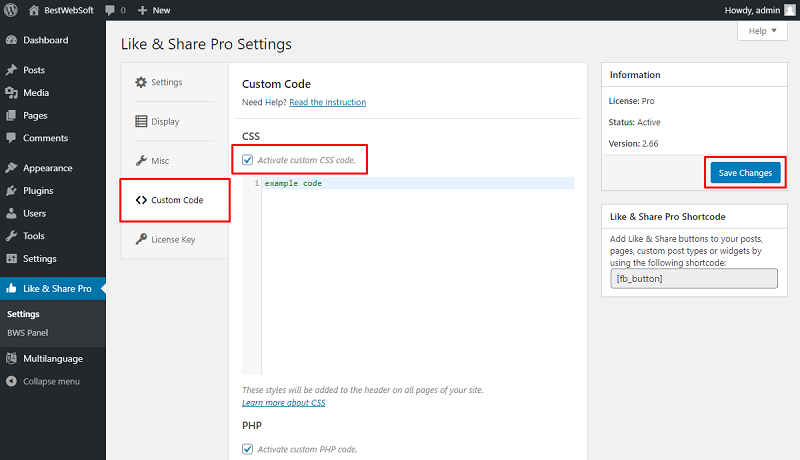
Task: Click the WordPress logo icon
Action: click(x=11, y=10)
